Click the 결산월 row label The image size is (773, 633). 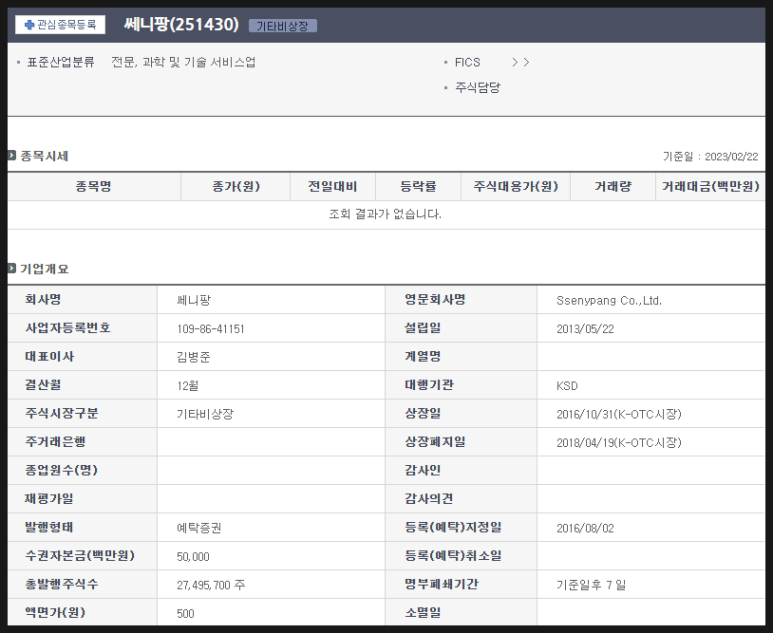pyautogui.click(x=43, y=385)
